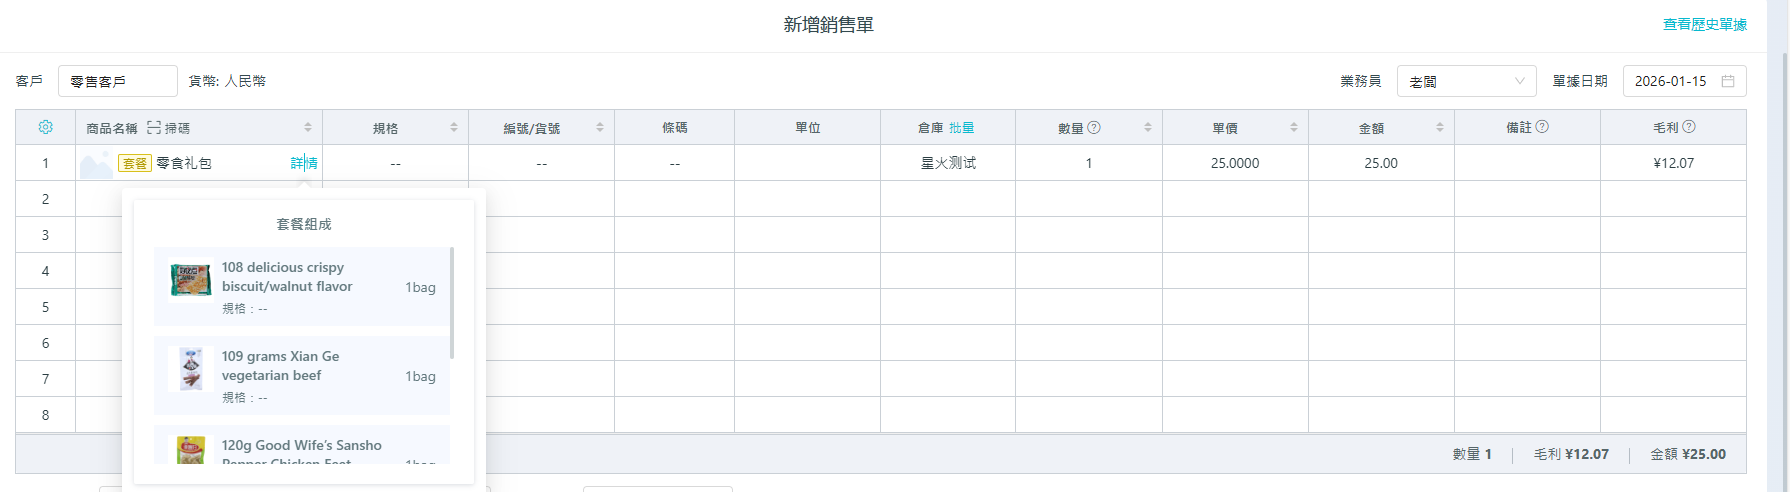Open table column settings gear icon
1790x492 pixels.
click(x=45, y=127)
